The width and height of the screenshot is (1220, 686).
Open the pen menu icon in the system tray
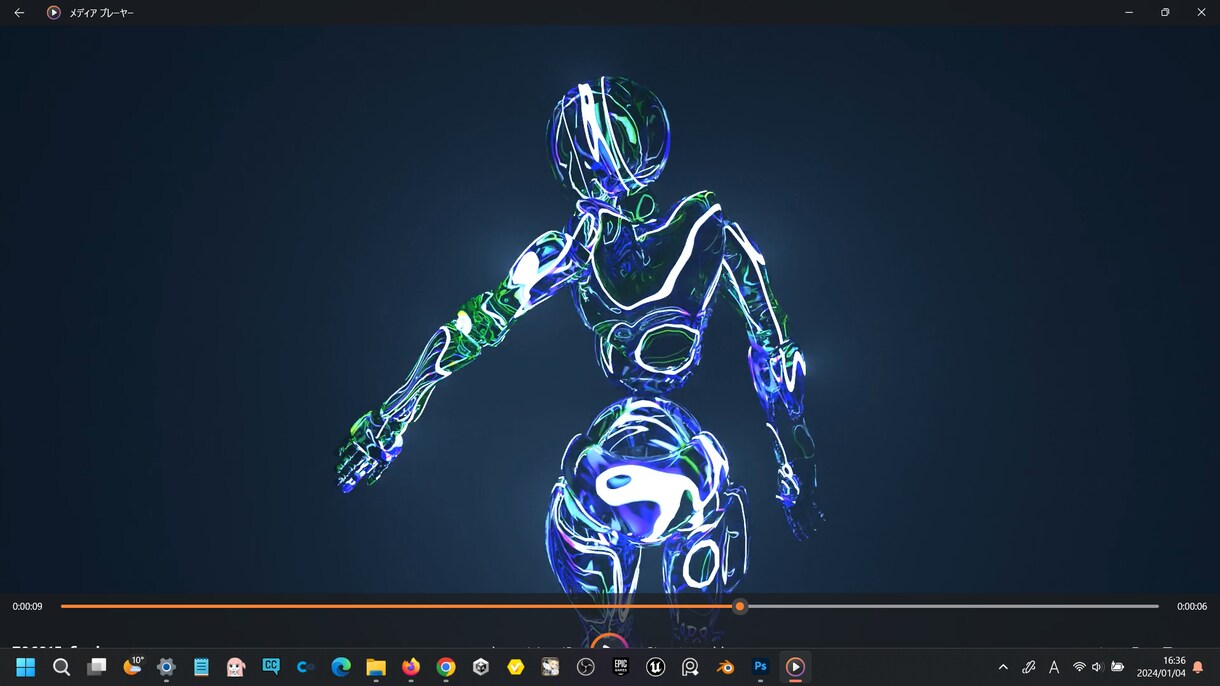[x=1029, y=667]
